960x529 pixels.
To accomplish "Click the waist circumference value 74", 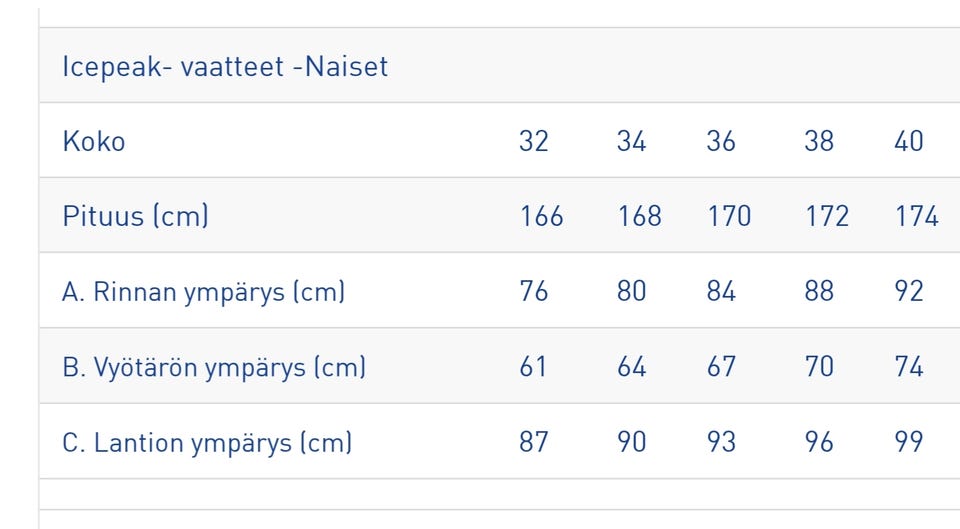I will pyautogui.click(x=909, y=367).
